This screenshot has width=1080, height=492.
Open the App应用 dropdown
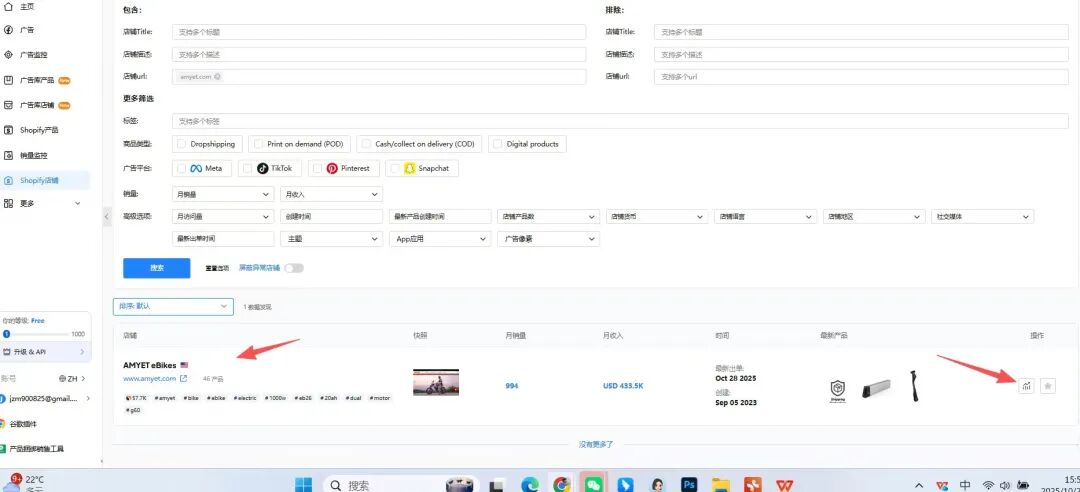point(440,238)
